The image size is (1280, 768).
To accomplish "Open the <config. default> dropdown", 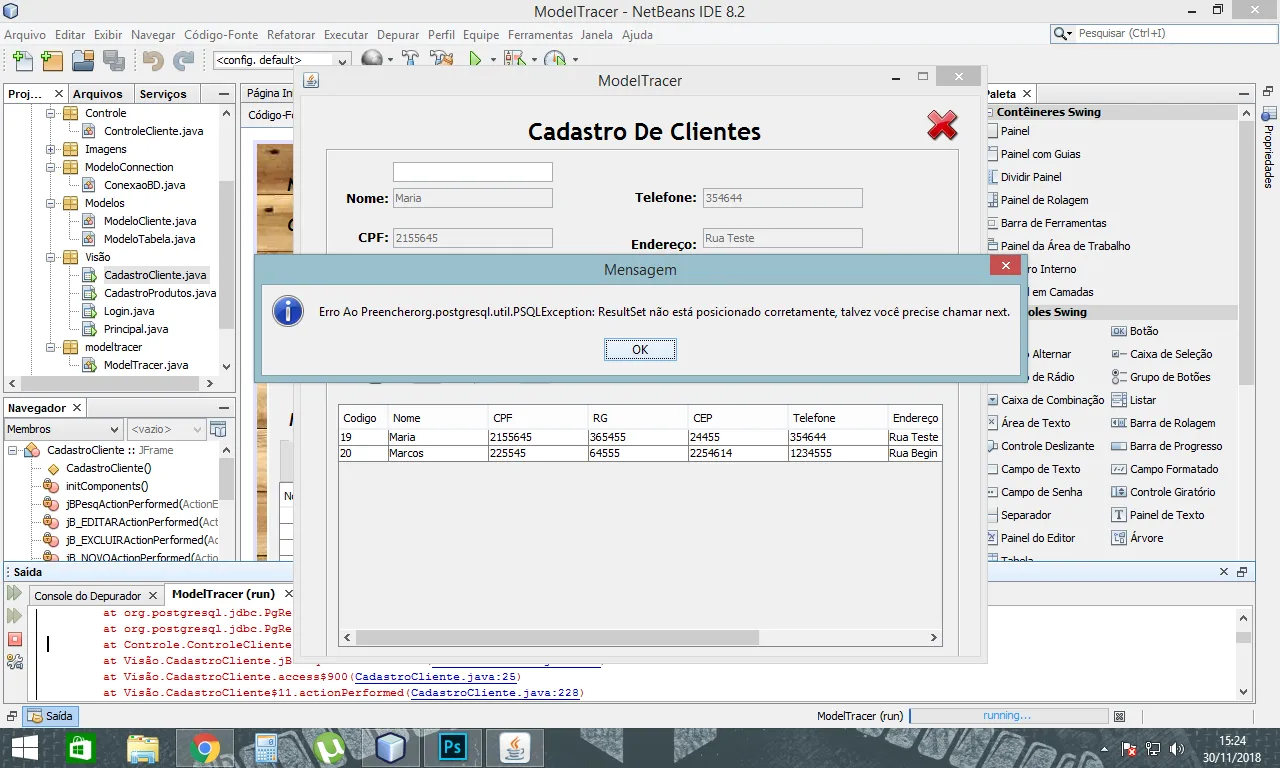I will tap(281, 60).
